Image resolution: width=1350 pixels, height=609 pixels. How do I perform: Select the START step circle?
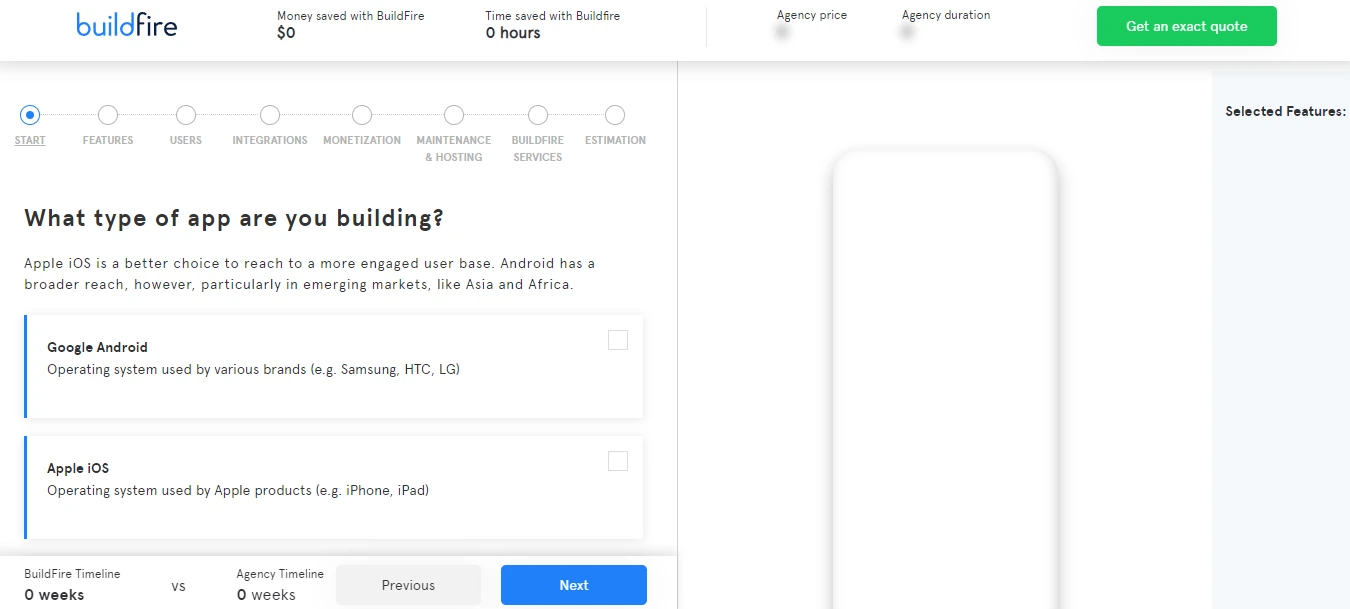[x=30, y=115]
